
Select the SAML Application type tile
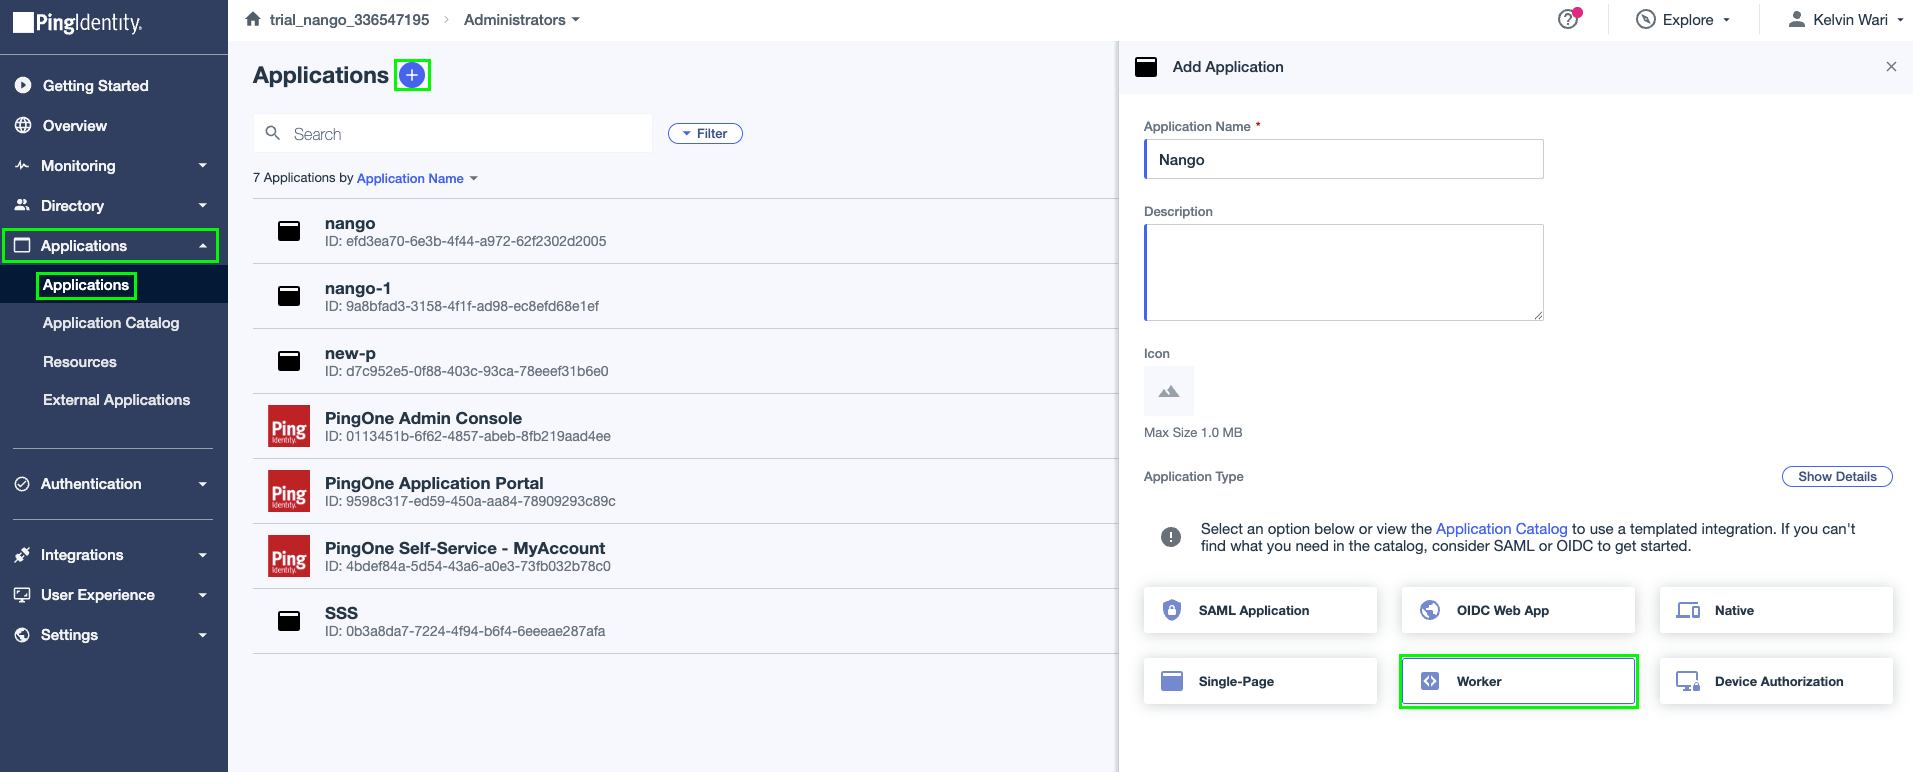1260,610
